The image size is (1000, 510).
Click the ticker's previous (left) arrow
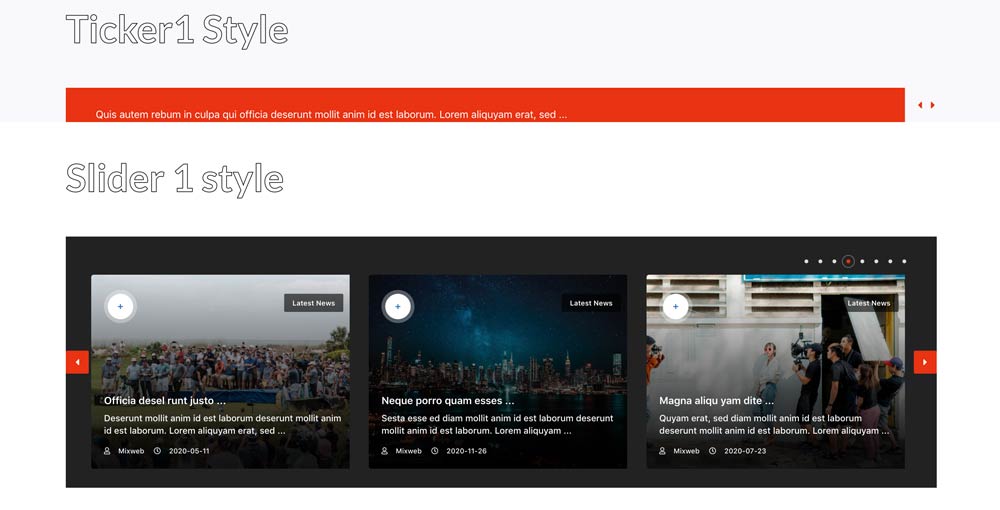tap(920, 105)
